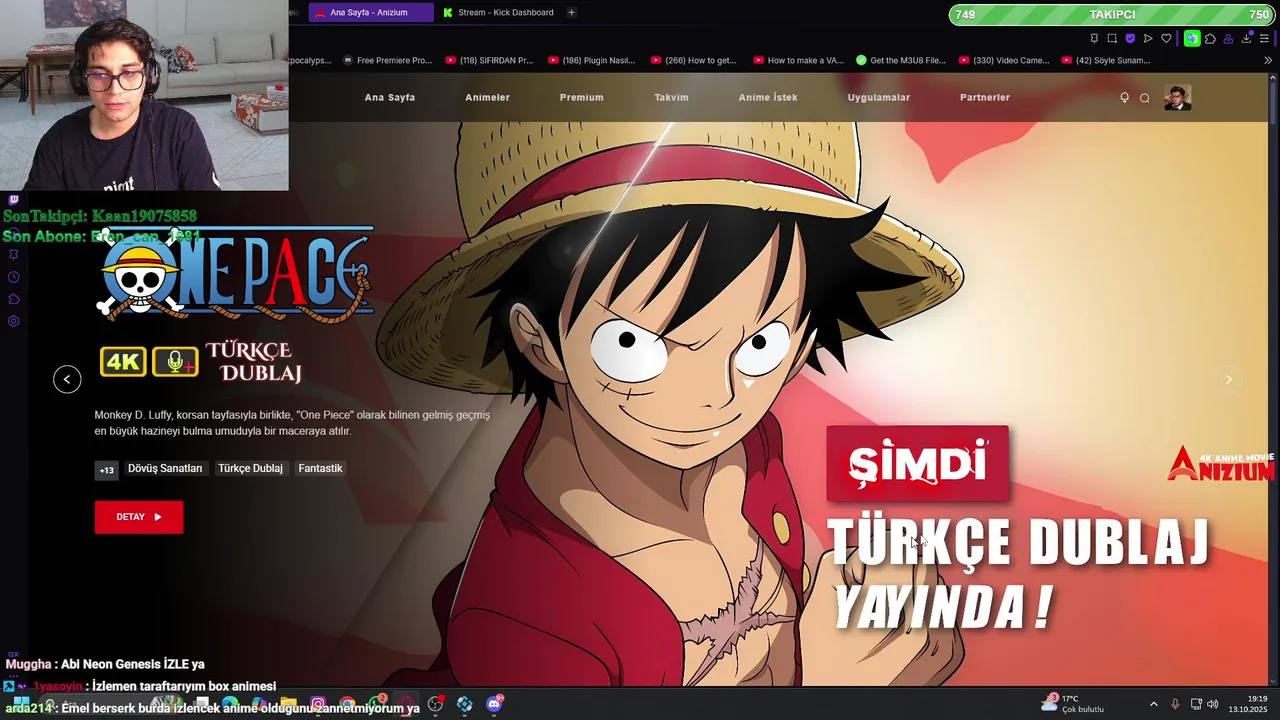1280x720 pixels.
Task: Open Chrome from the taskbar
Action: [347, 704]
